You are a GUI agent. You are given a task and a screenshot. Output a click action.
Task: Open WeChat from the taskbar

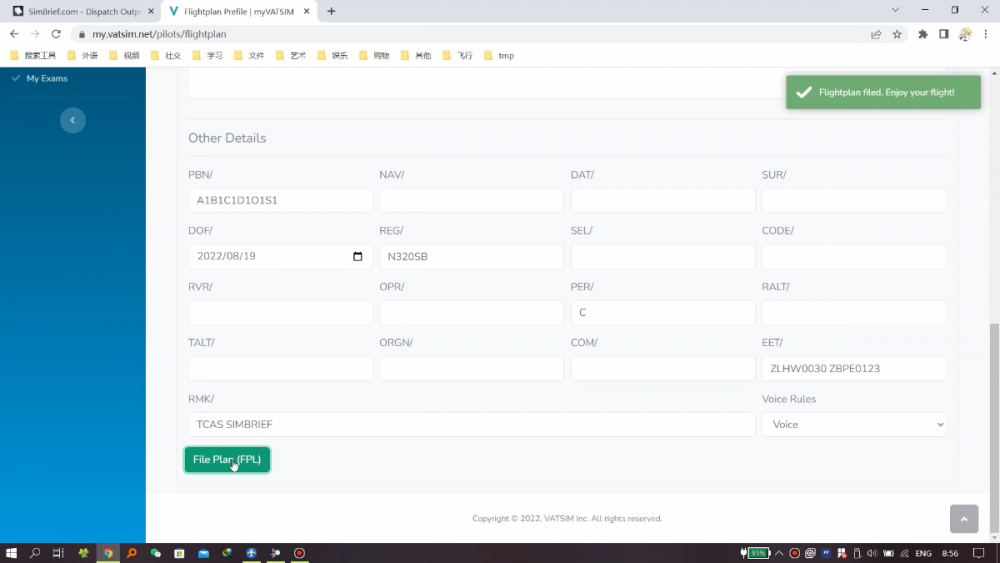[x=155, y=553]
